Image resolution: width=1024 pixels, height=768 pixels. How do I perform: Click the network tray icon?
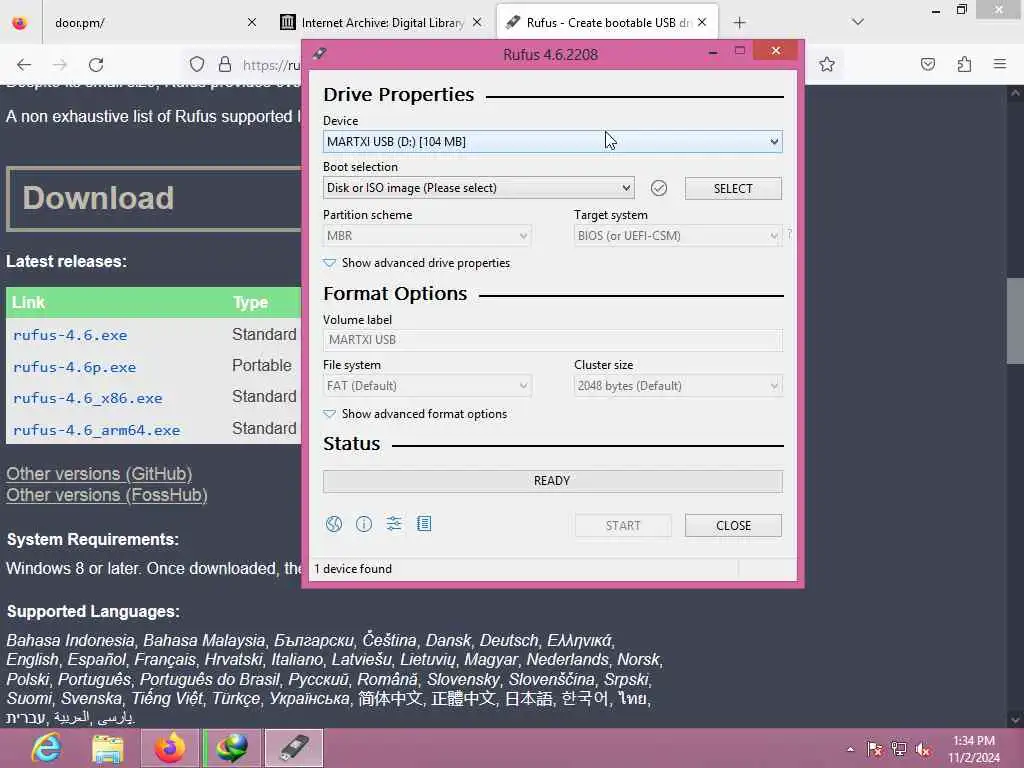pyautogui.click(x=899, y=749)
